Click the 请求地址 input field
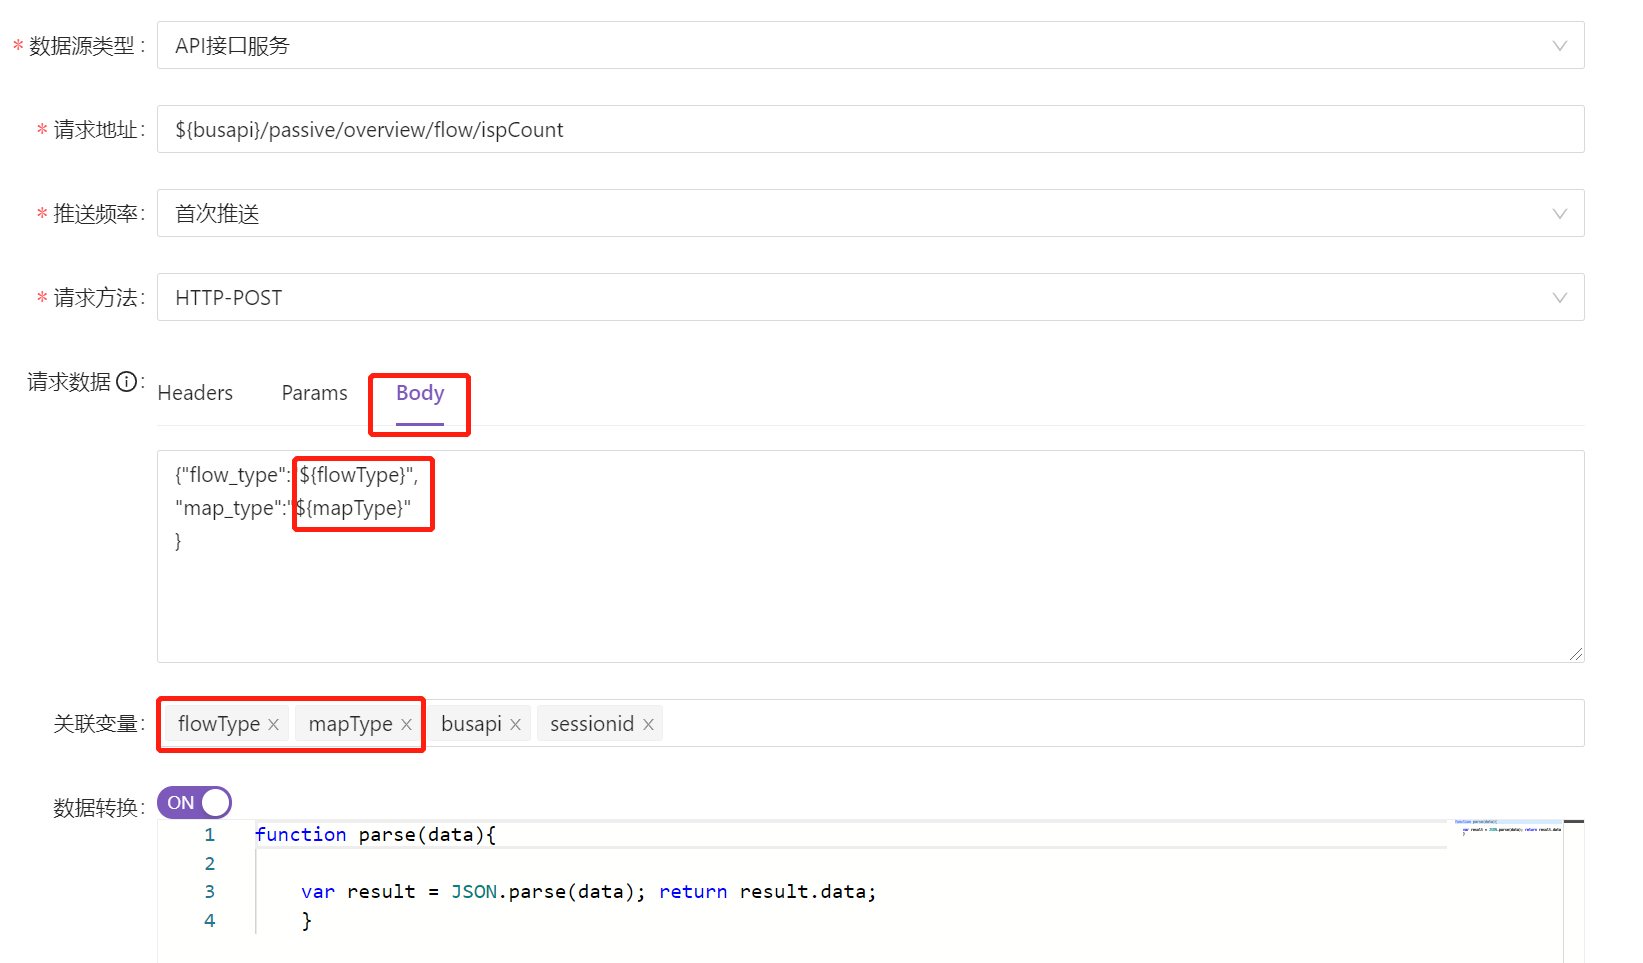 [870, 129]
